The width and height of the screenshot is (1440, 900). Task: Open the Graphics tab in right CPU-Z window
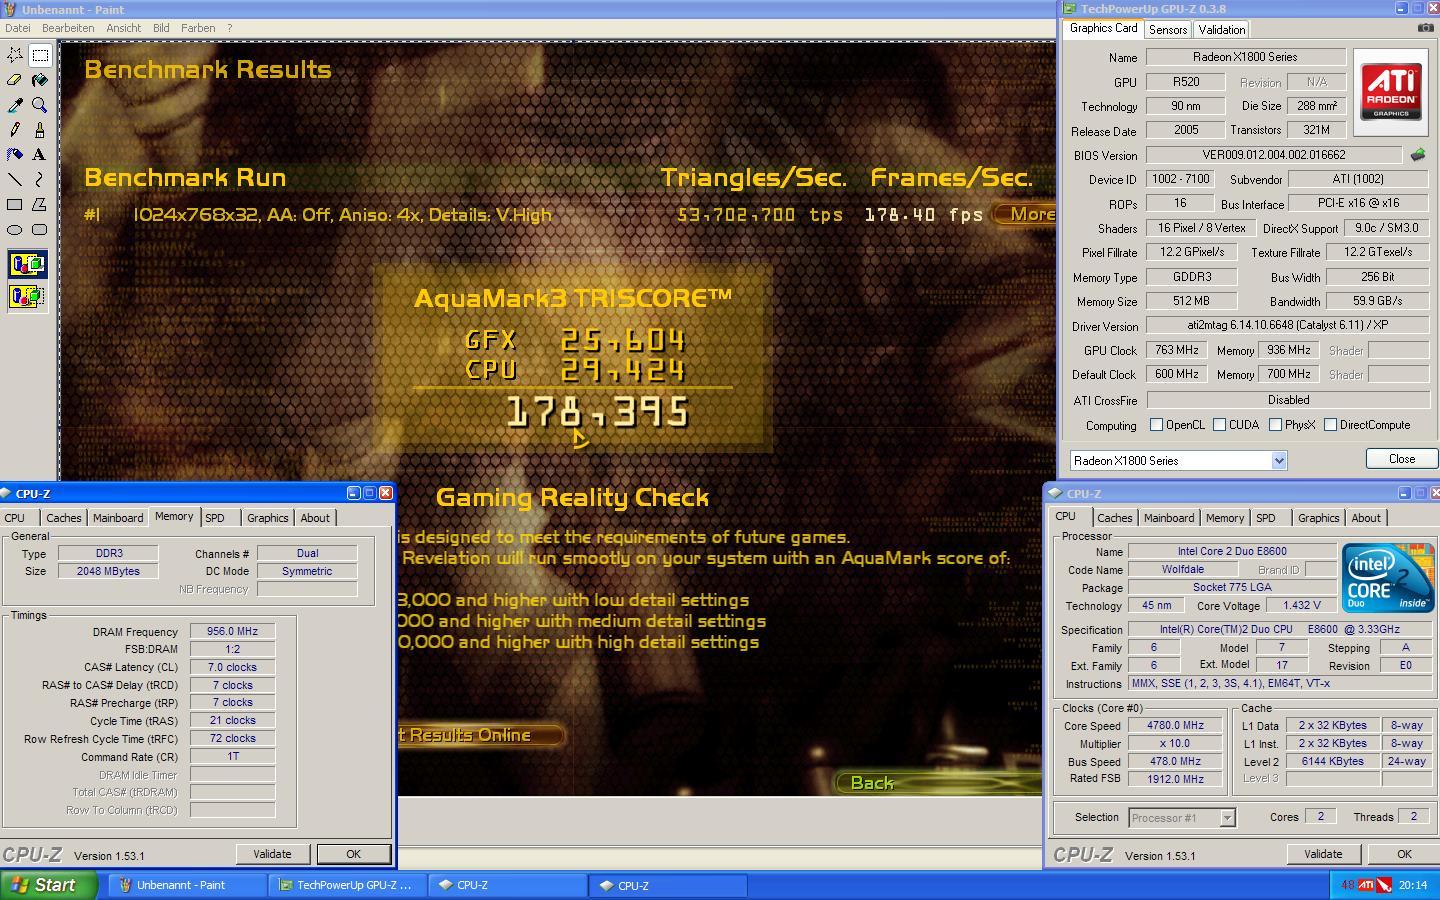coord(1318,518)
